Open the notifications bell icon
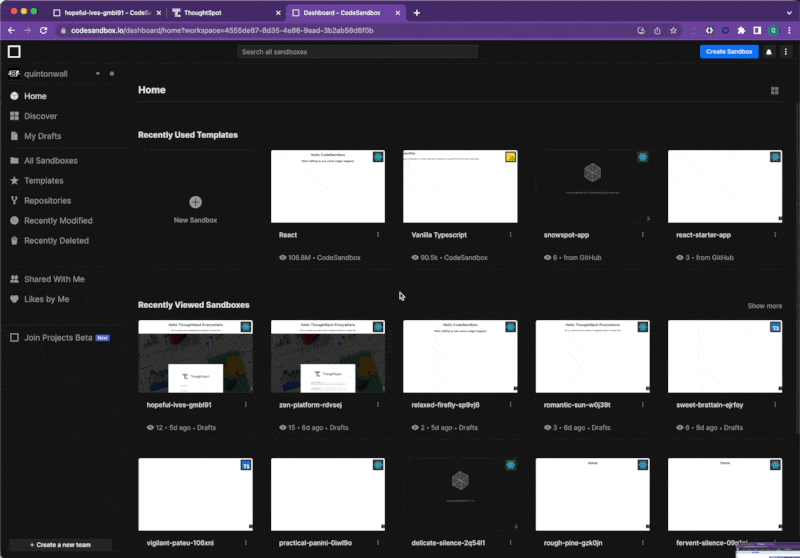800x558 pixels. pos(769,51)
